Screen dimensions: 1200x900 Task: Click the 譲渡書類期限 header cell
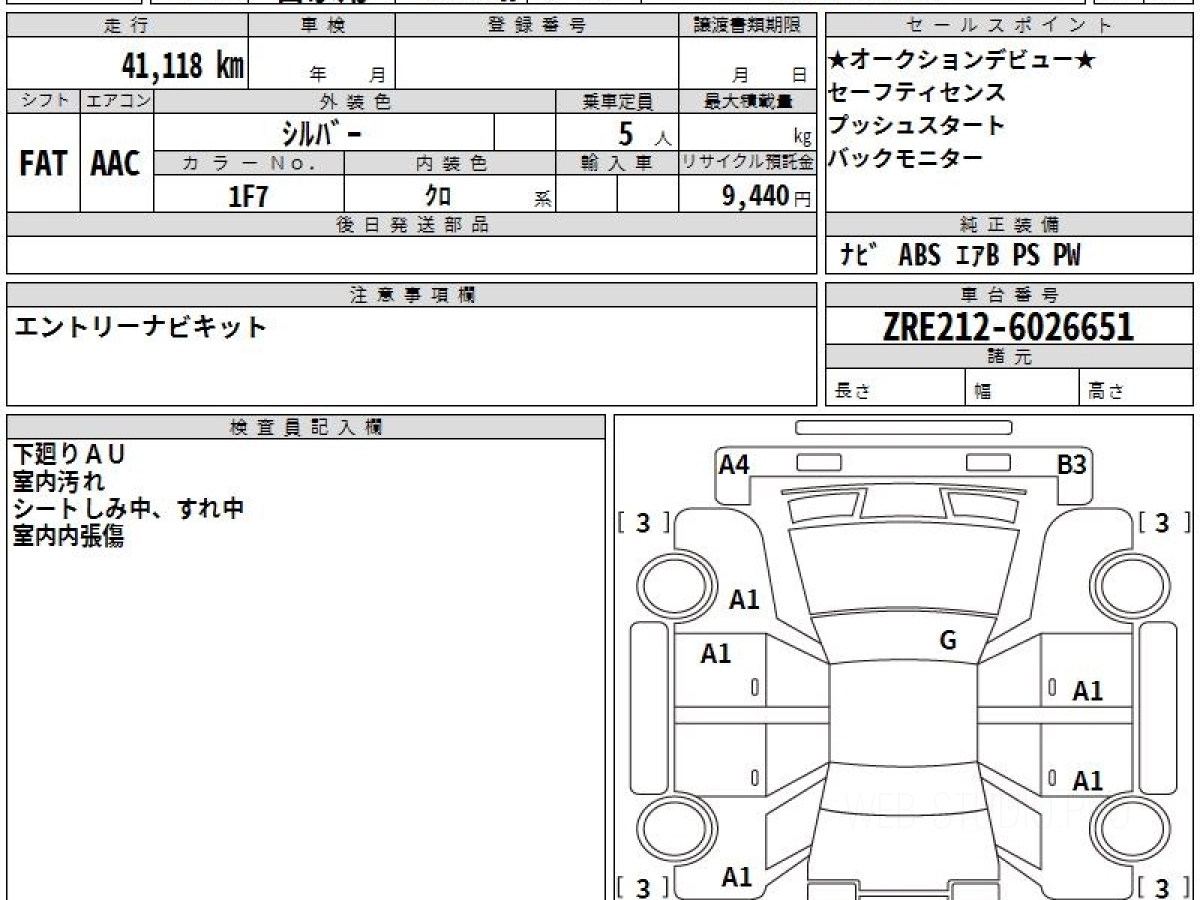(x=747, y=26)
